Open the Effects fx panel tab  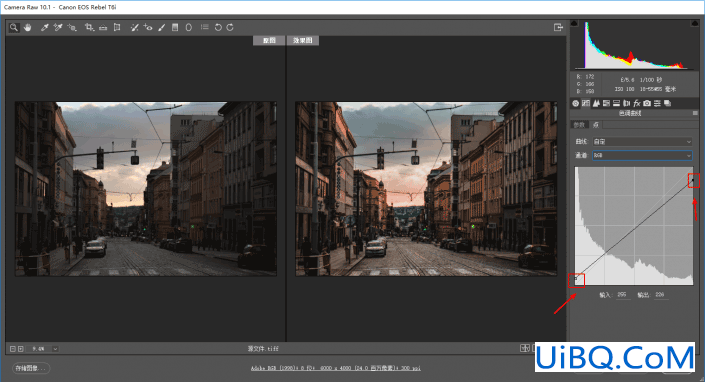click(x=637, y=103)
